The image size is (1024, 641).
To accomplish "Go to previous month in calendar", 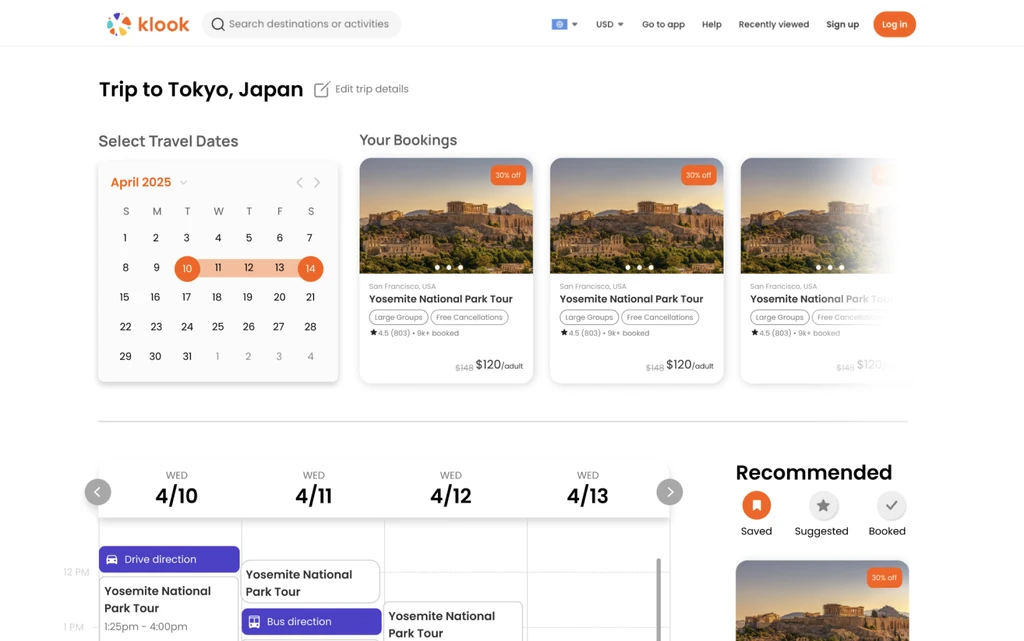I will [299, 182].
